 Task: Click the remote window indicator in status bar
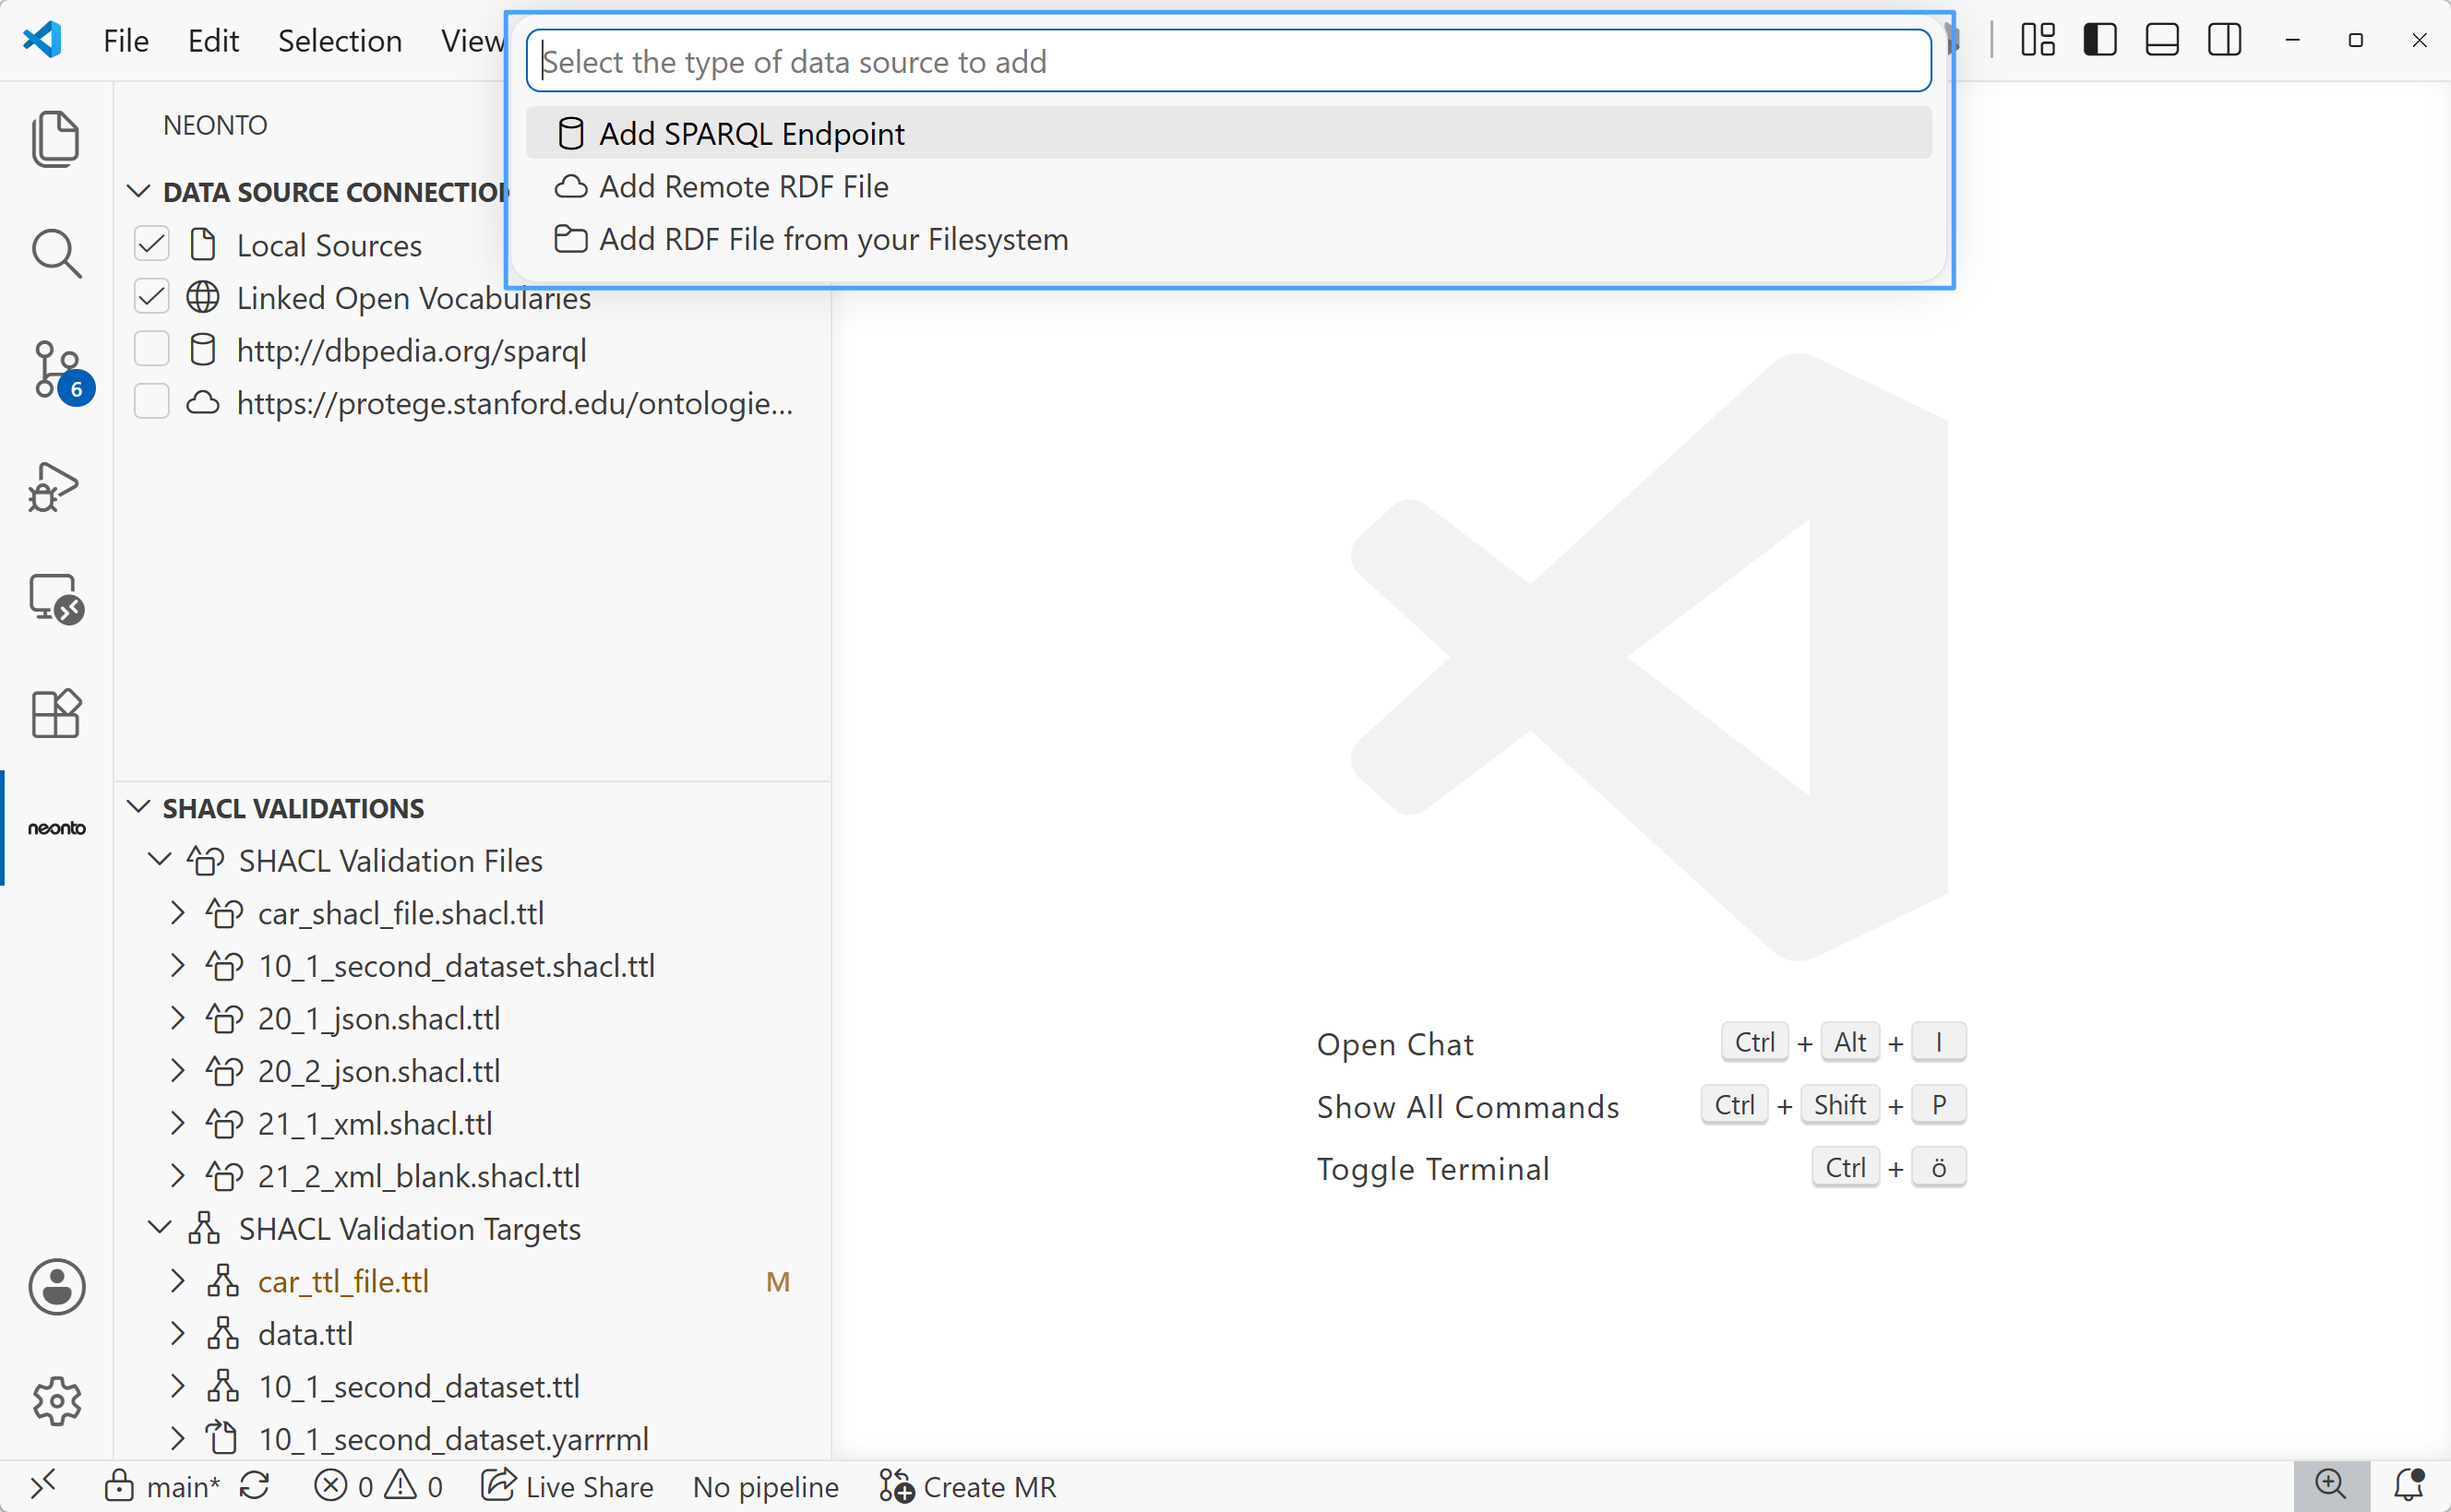[x=42, y=1486]
